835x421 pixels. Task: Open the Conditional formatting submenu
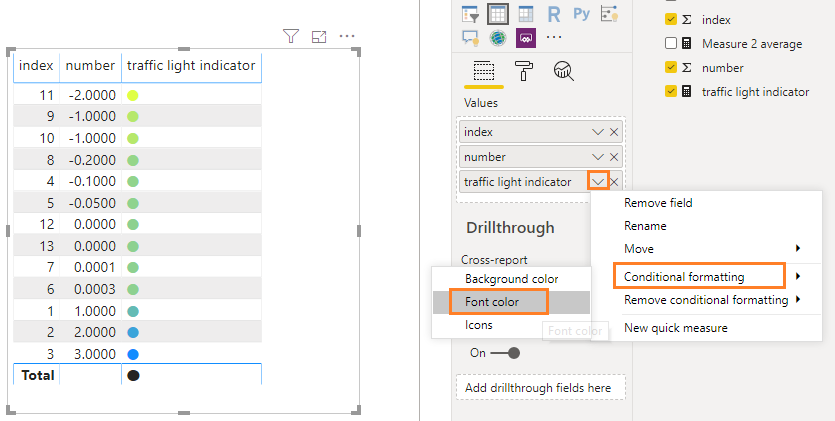[706, 277]
